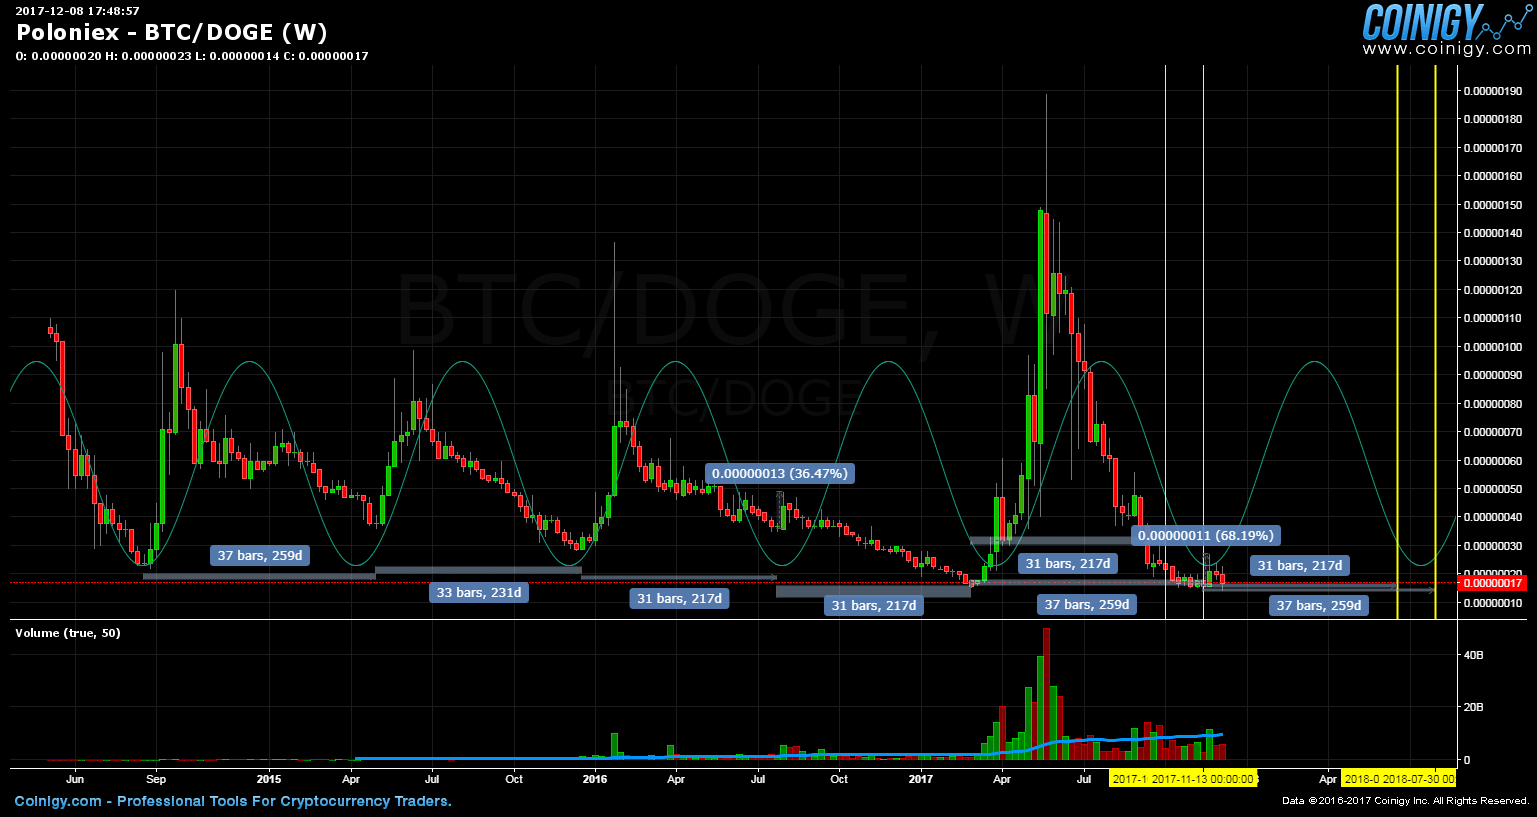The height and width of the screenshot is (817, 1537).
Task: Select the 2017-12-08 17:48:57 timestamp text
Action: (x=77, y=11)
